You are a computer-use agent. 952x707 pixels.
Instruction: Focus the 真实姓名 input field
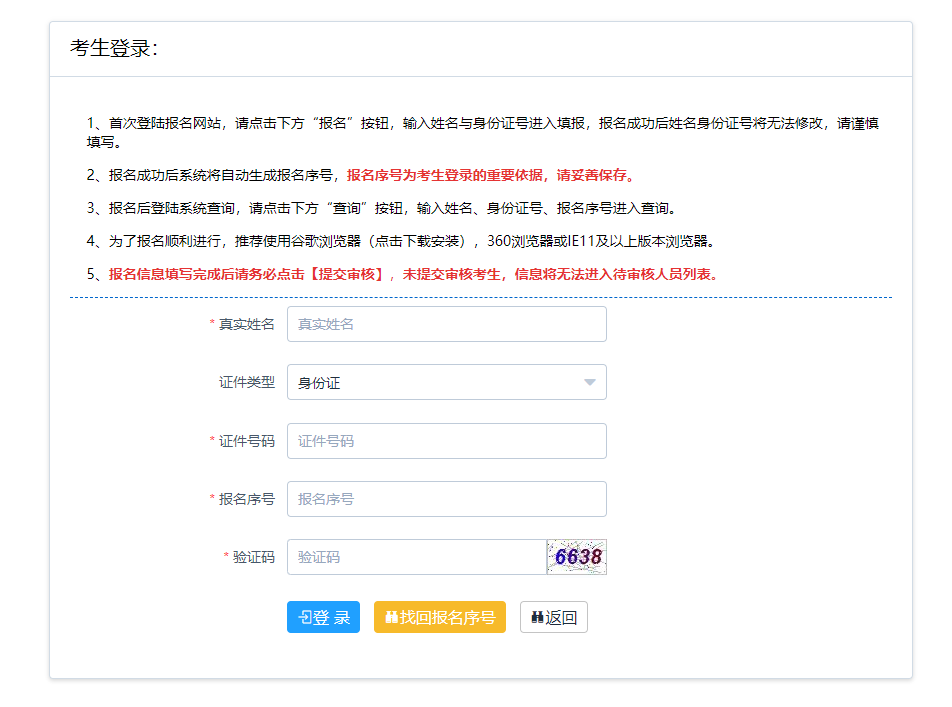click(446, 324)
